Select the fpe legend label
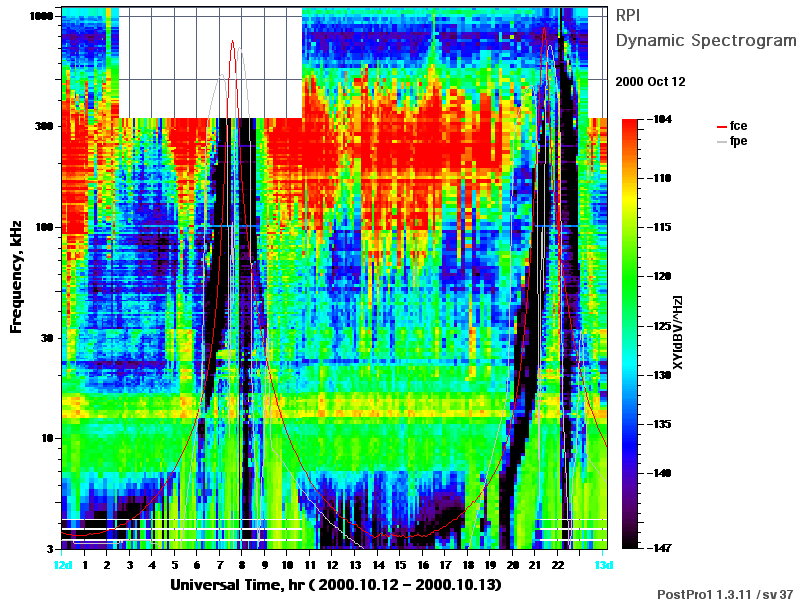Image resolution: width=800 pixels, height=600 pixels. coord(738,141)
